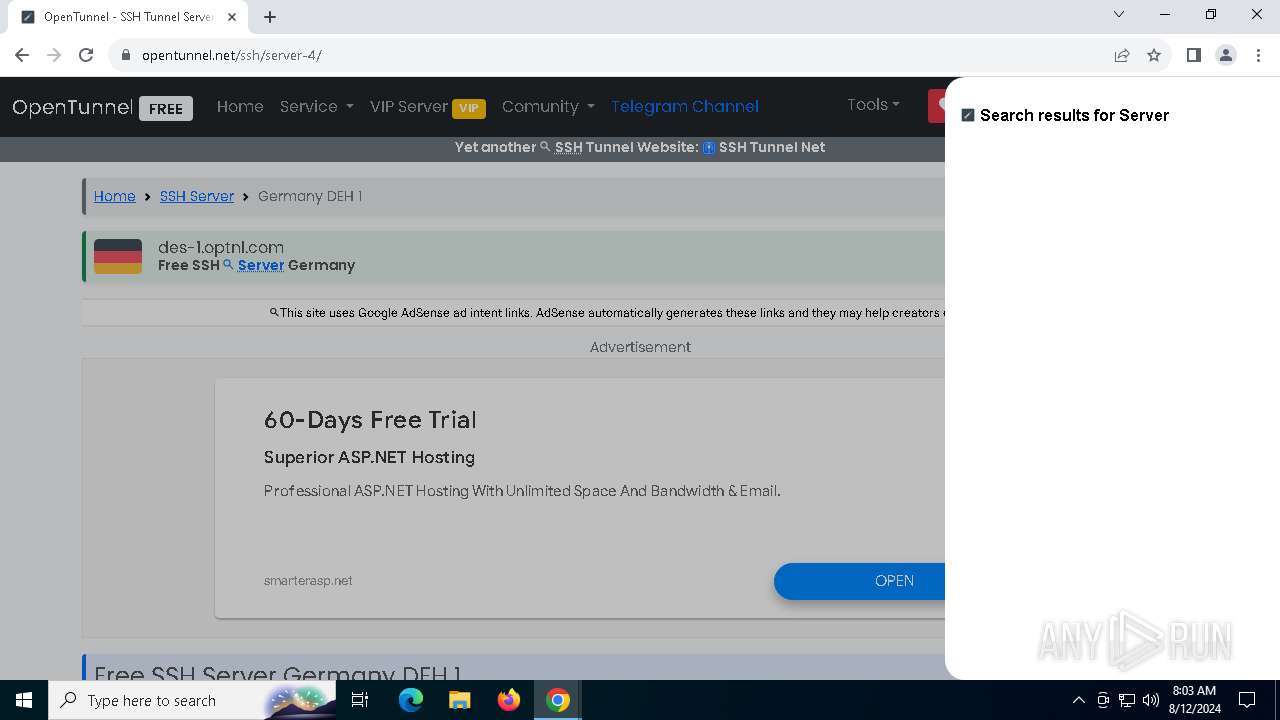Open clock showing 8:03 AM
Image resolution: width=1280 pixels, height=720 pixels.
1194,700
